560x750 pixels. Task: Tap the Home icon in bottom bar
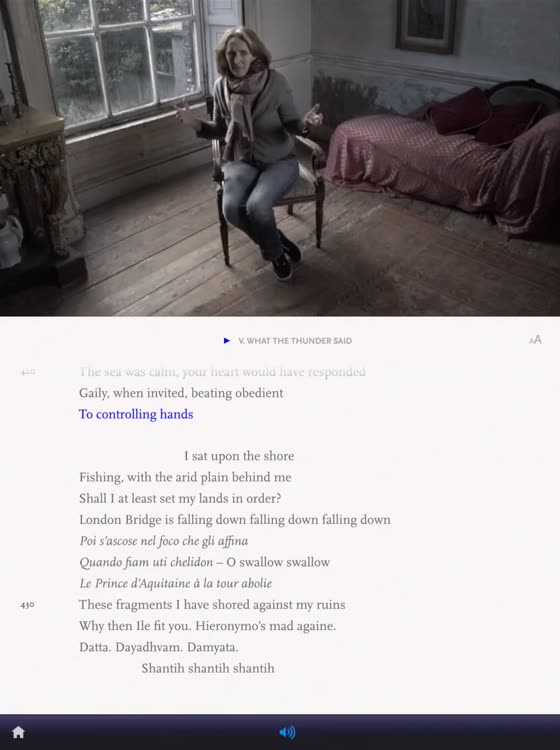click(18, 732)
